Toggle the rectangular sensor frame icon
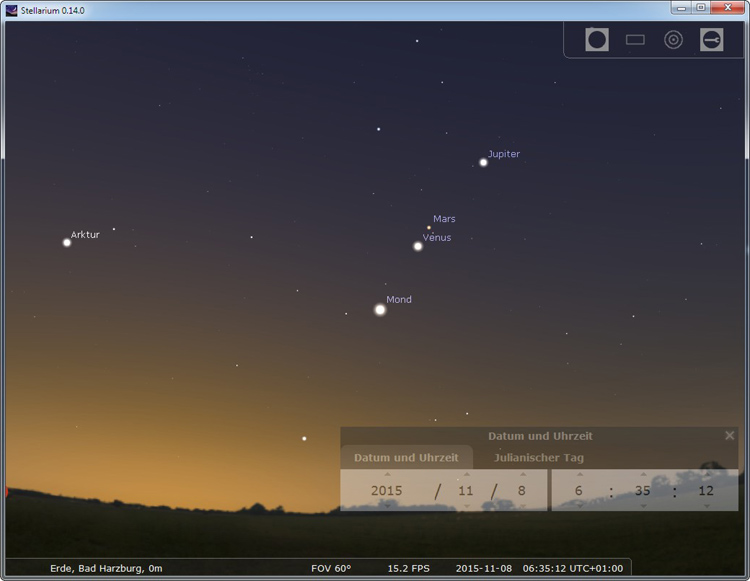 635,40
